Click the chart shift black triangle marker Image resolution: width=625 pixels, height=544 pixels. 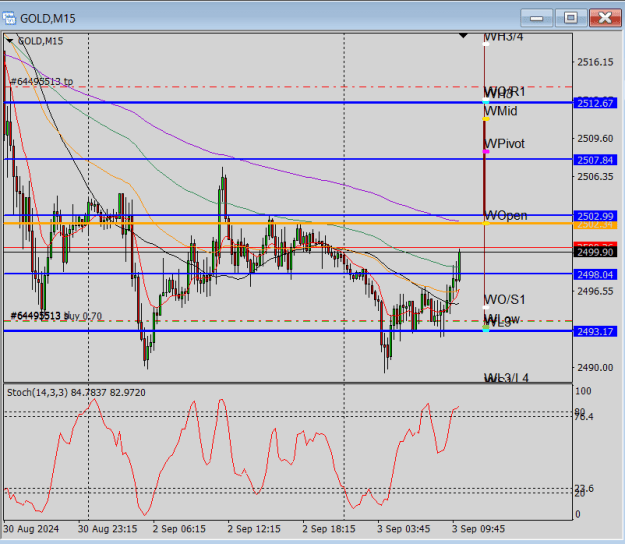click(463, 36)
